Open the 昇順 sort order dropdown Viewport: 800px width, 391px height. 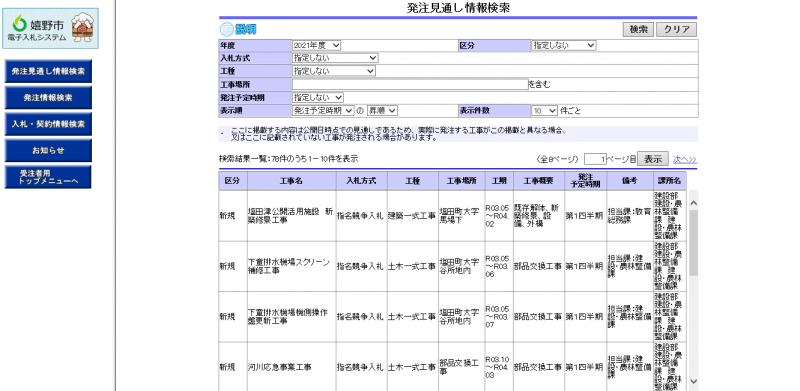[x=382, y=110]
